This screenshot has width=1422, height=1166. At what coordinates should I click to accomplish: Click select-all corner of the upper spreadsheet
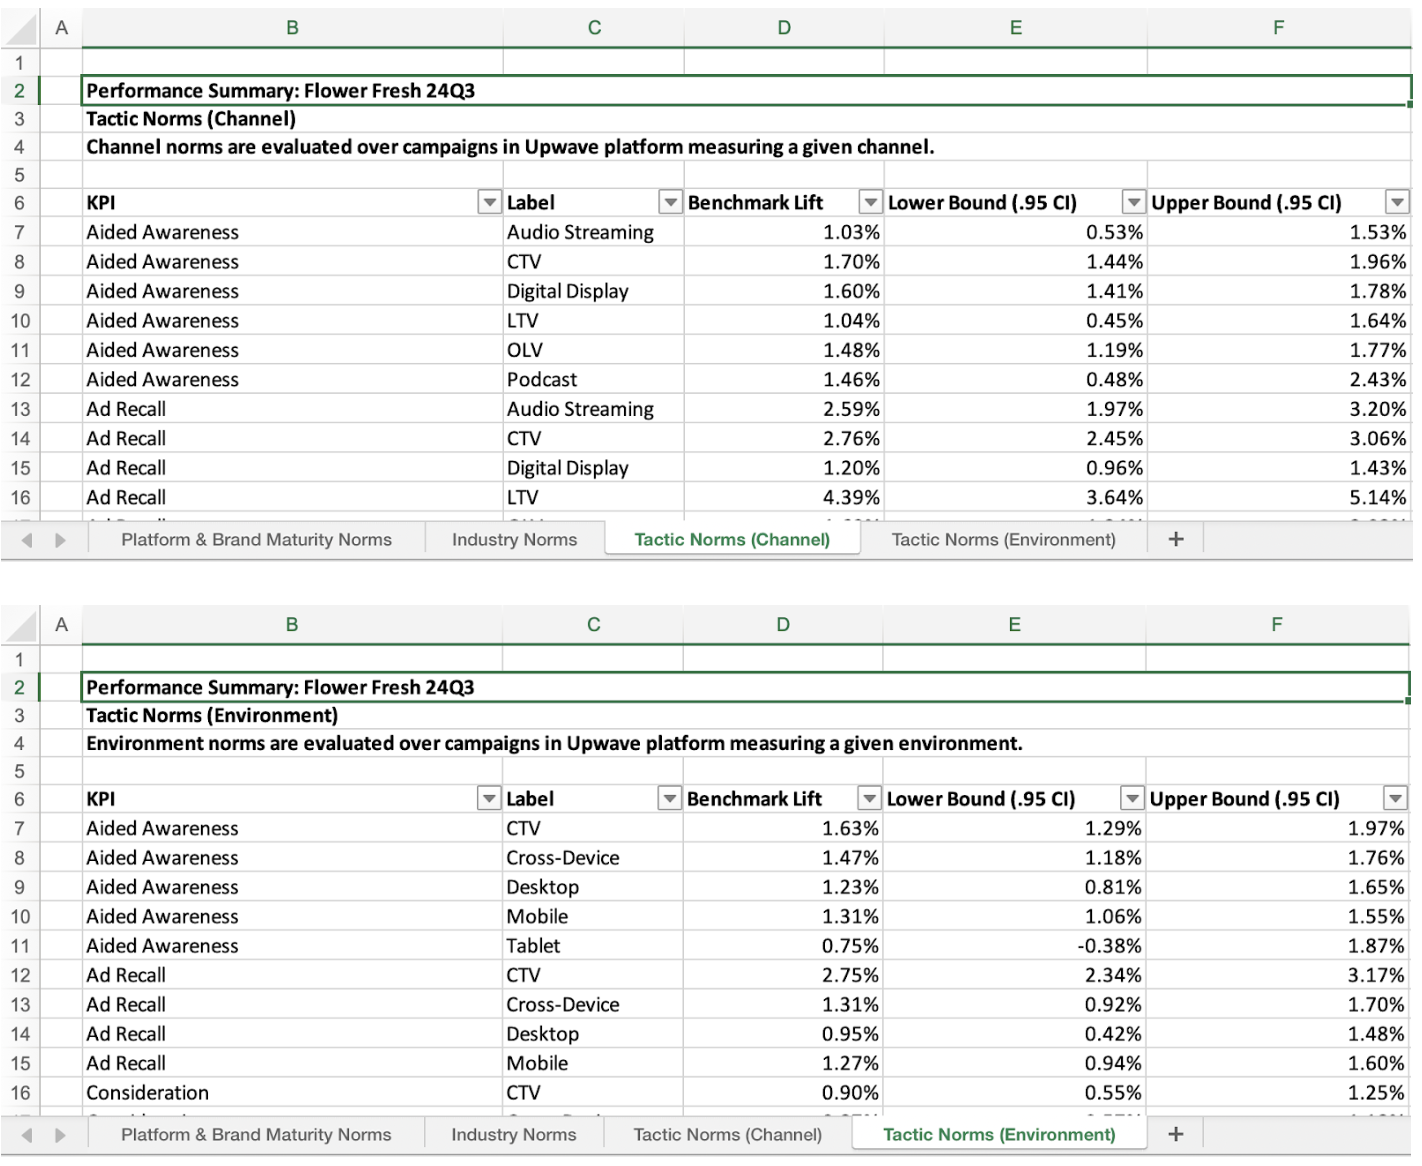21,30
